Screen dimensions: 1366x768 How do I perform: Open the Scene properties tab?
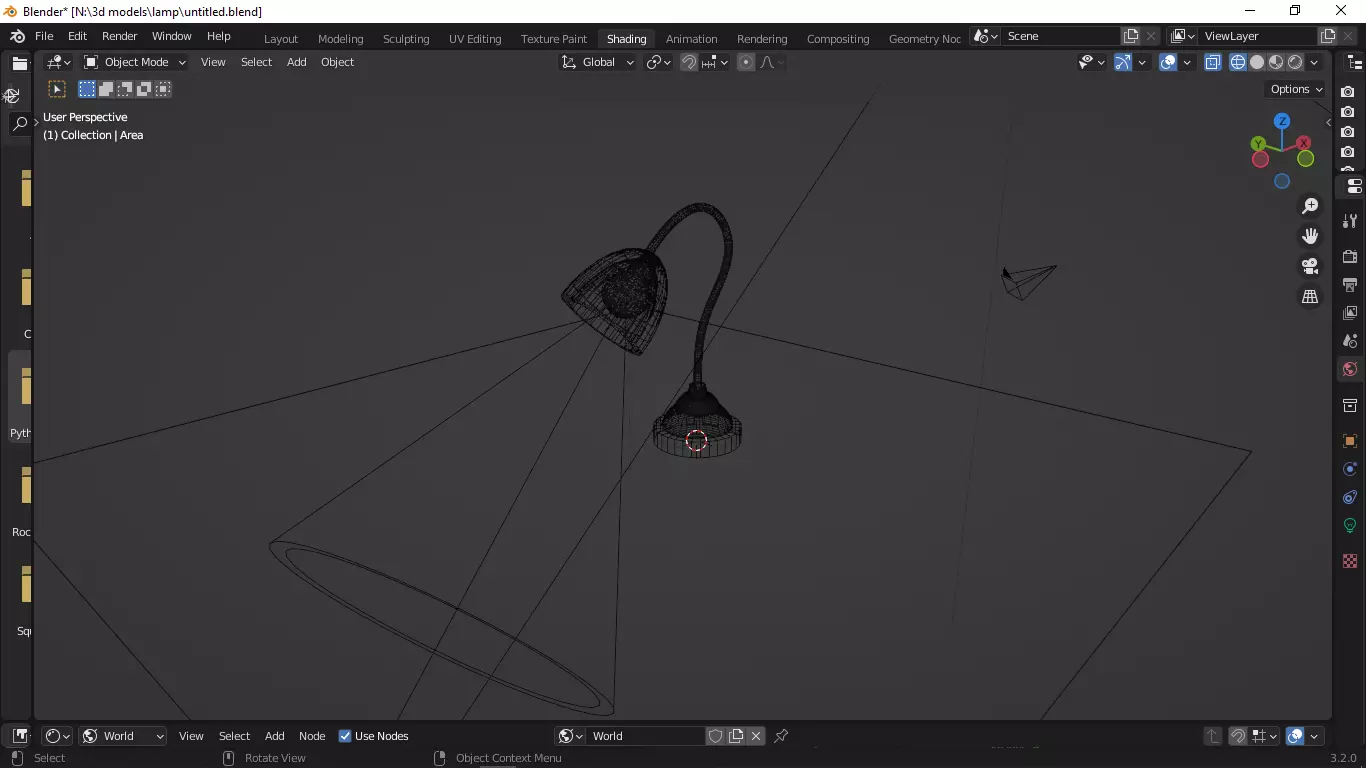(1350, 341)
